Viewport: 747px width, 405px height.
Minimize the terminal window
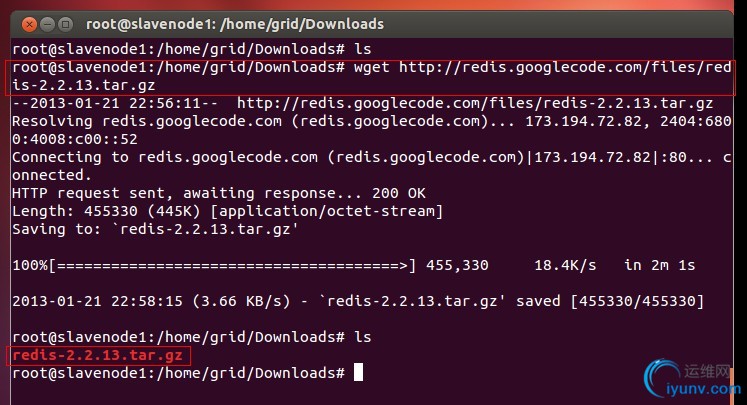[48, 24]
